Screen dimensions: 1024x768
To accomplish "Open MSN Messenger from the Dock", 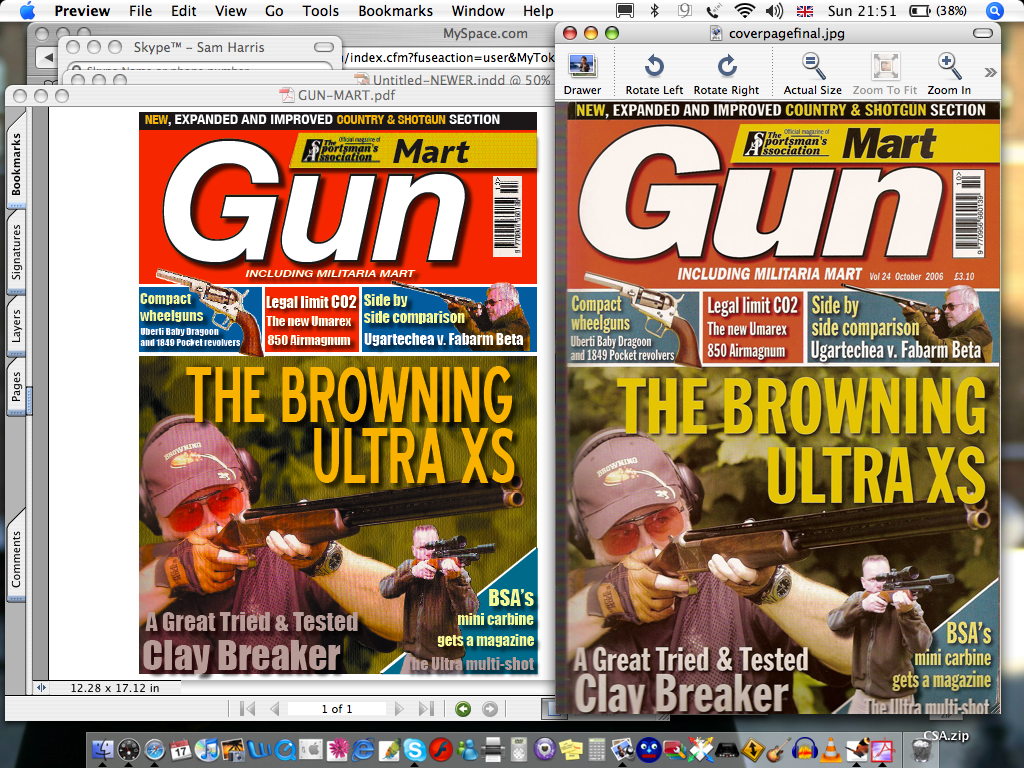I will pyautogui.click(x=467, y=750).
